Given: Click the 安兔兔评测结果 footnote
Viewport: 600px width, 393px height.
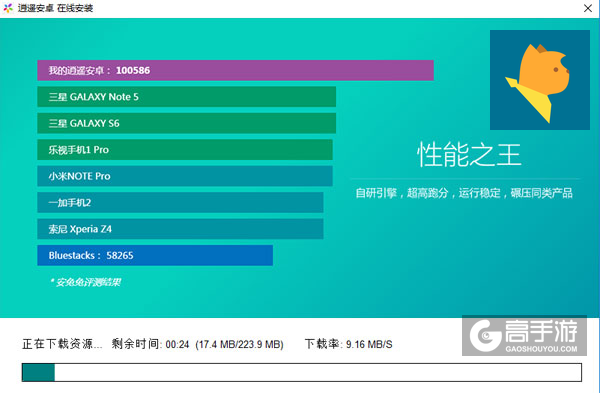Looking at the screenshot, I should 86,282.
